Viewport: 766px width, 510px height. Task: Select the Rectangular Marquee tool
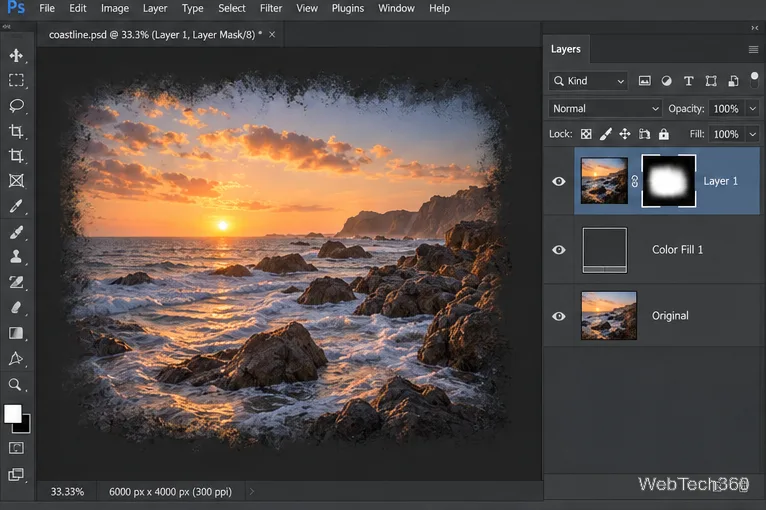click(x=16, y=80)
